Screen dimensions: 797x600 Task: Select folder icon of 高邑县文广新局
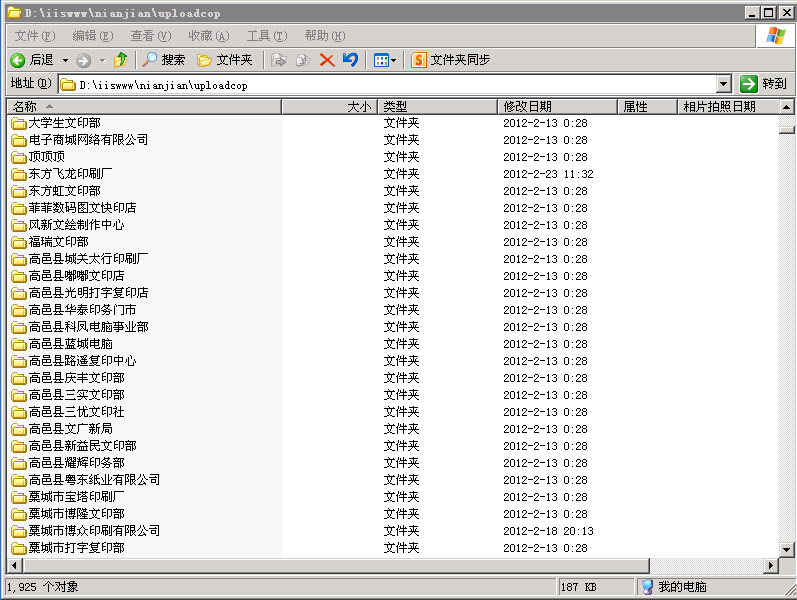pos(19,430)
